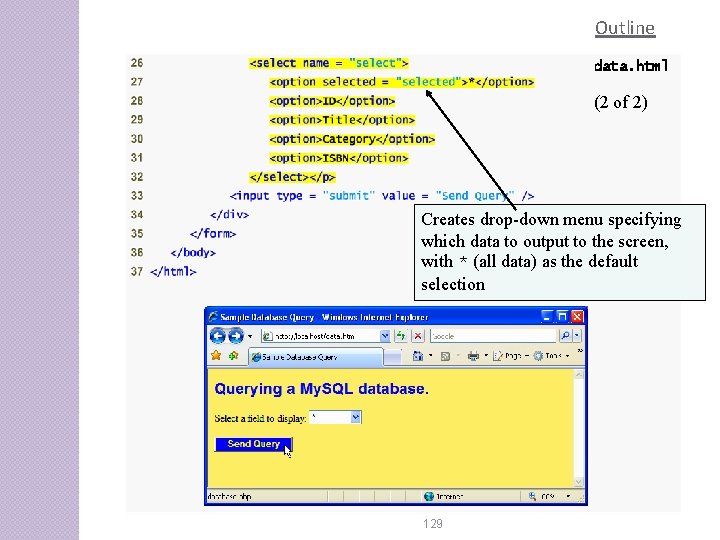
Task: Click the Outline heading link
Action: coord(625,28)
